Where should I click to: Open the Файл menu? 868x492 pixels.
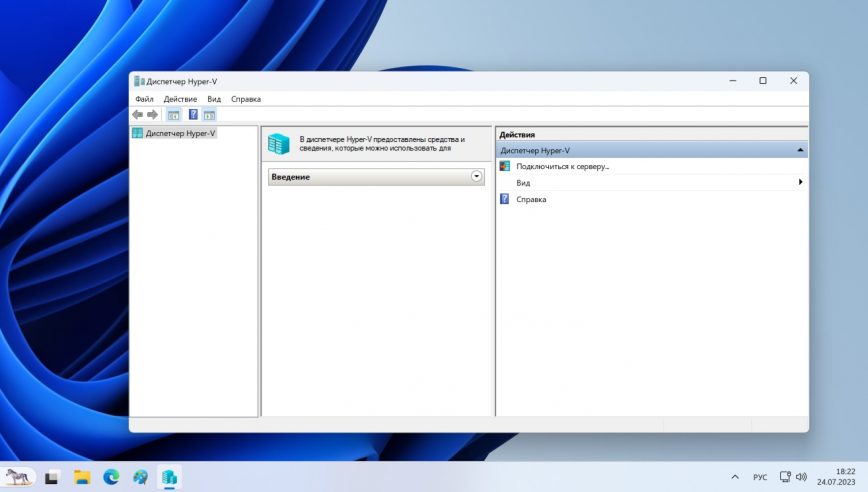(144, 99)
